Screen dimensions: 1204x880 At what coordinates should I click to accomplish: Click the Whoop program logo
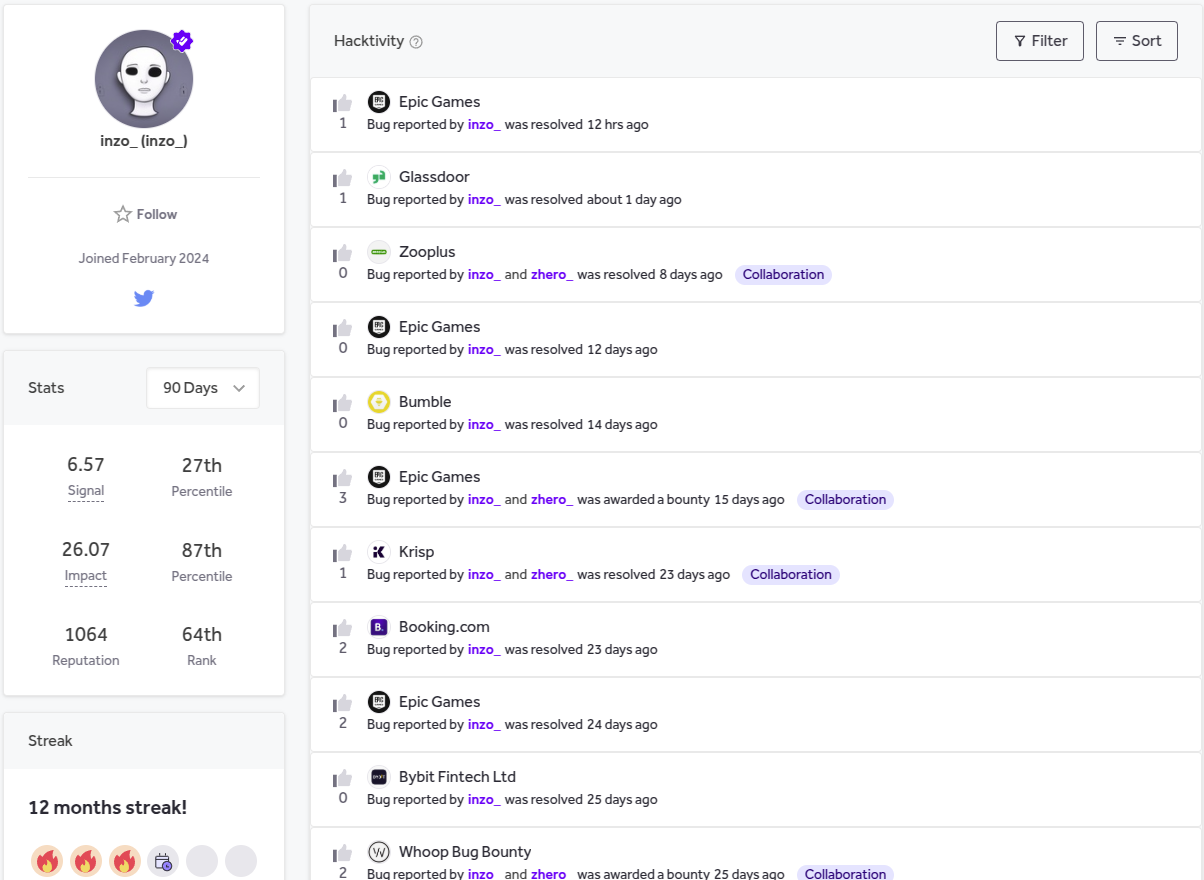[x=378, y=852]
